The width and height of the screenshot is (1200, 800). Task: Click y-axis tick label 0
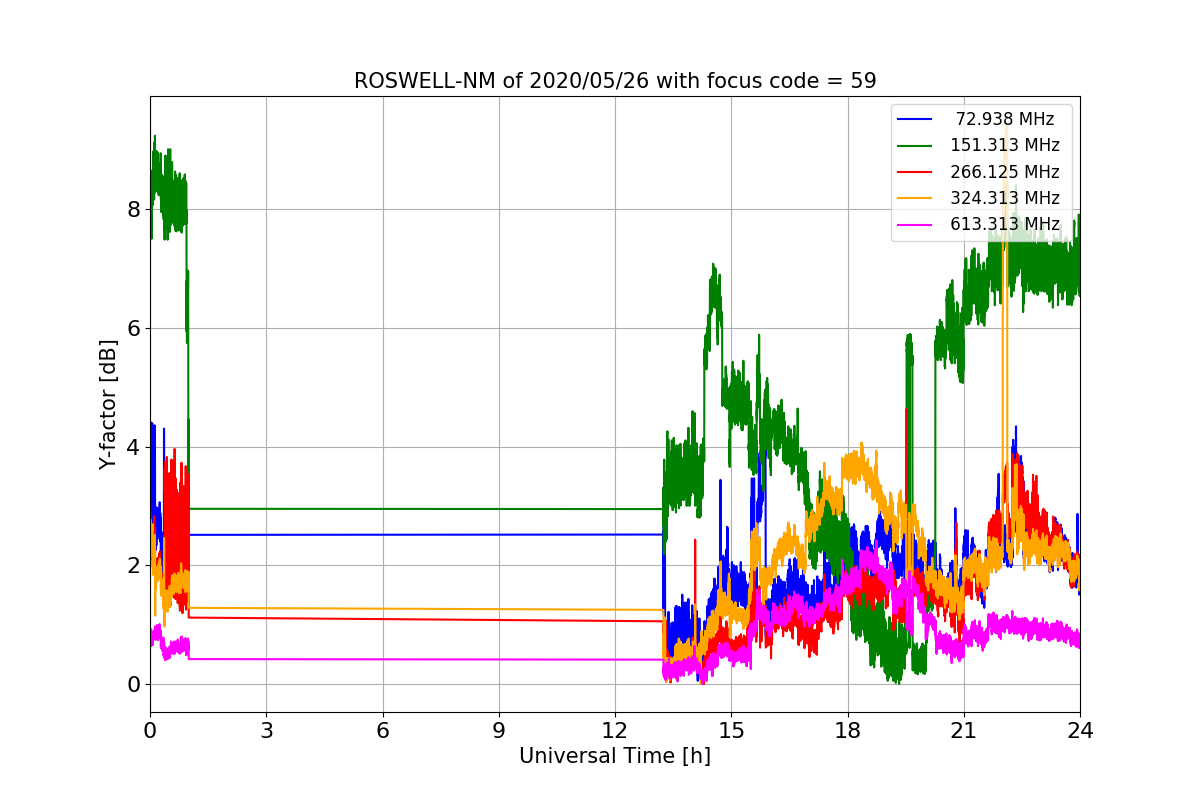pyautogui.click(x=133, y=685)
